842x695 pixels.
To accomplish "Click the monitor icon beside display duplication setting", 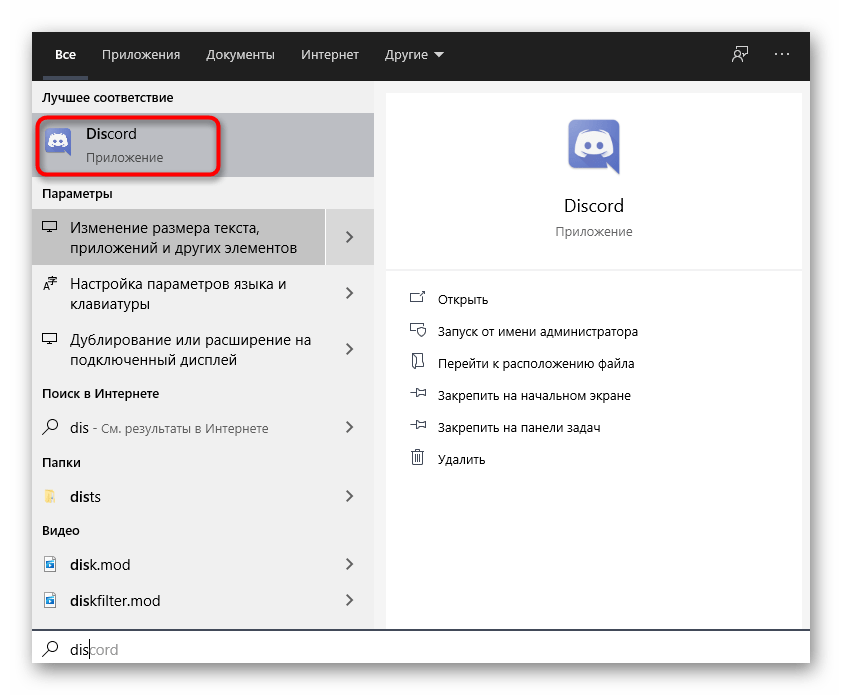I will [x=50, y=339].
